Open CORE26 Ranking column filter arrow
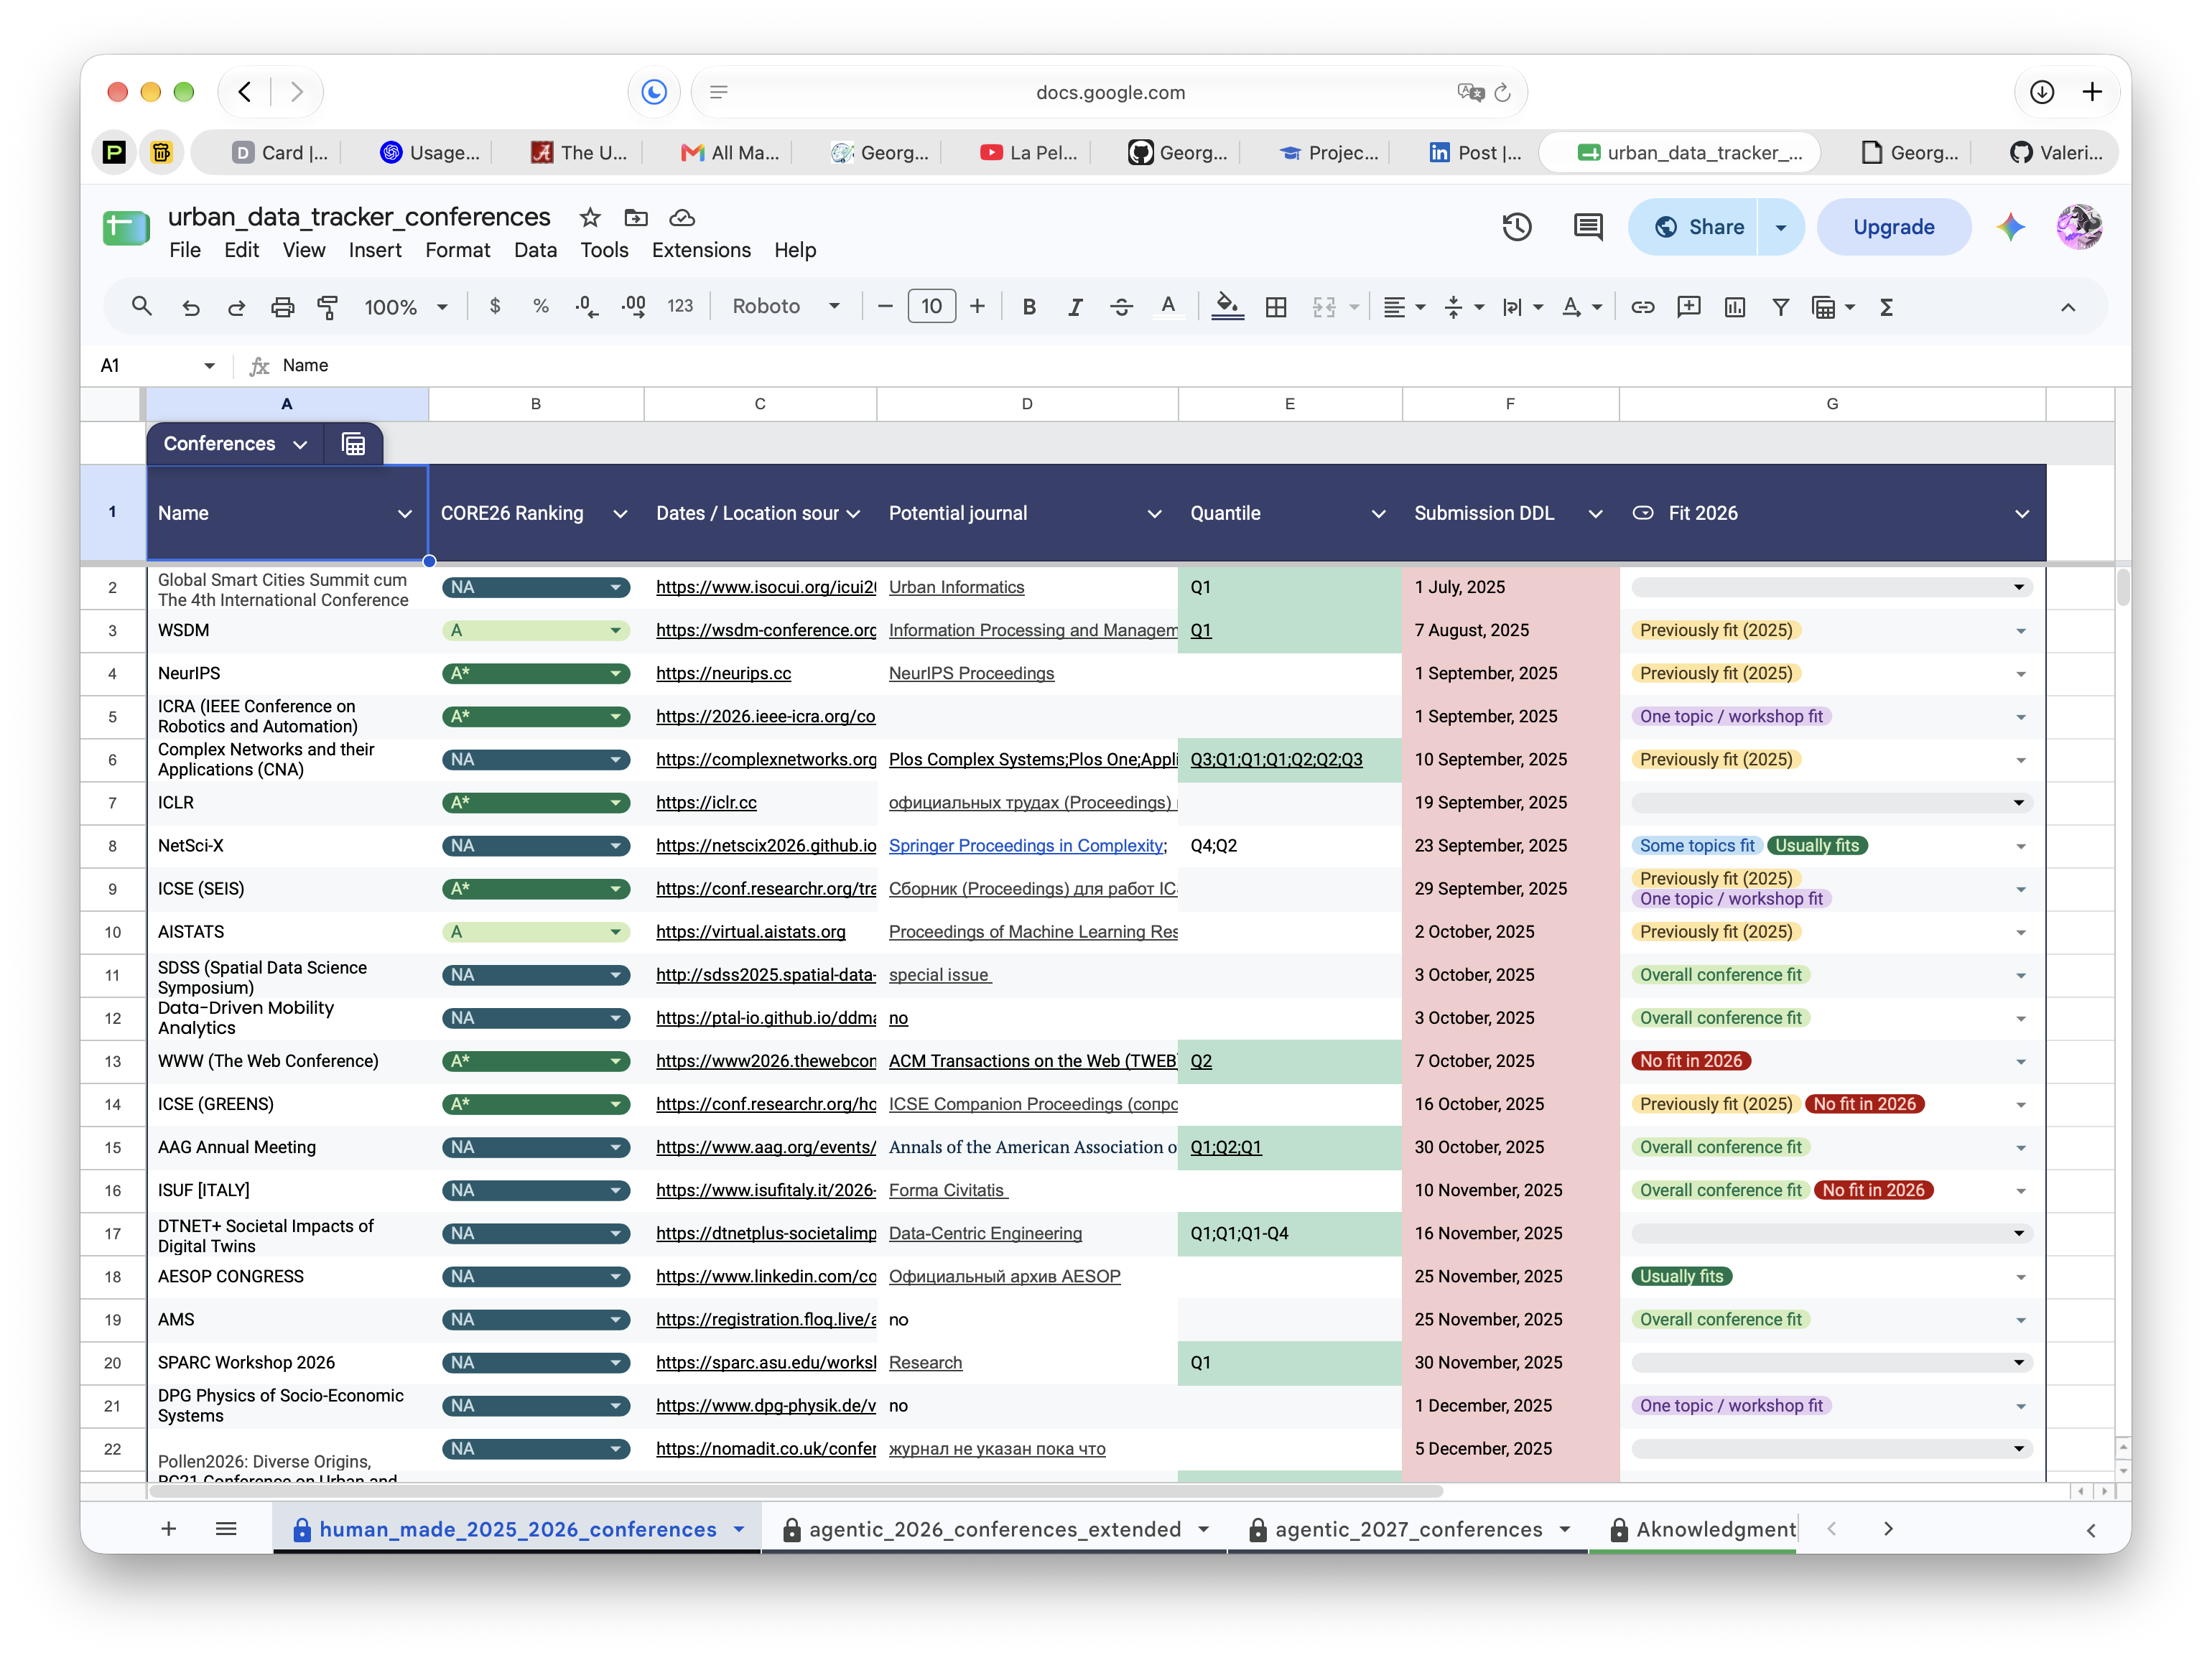This screenshot has height=1660, width=2212. 620,514
